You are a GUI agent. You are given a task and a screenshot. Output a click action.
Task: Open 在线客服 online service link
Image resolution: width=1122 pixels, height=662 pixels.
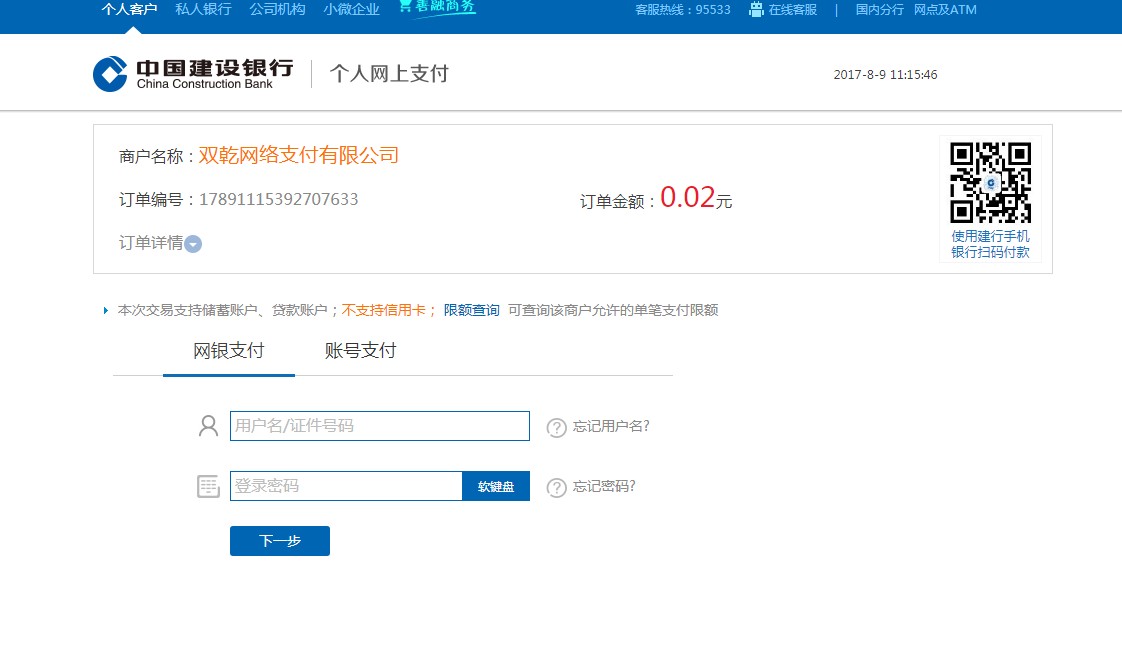pos(793,9)
